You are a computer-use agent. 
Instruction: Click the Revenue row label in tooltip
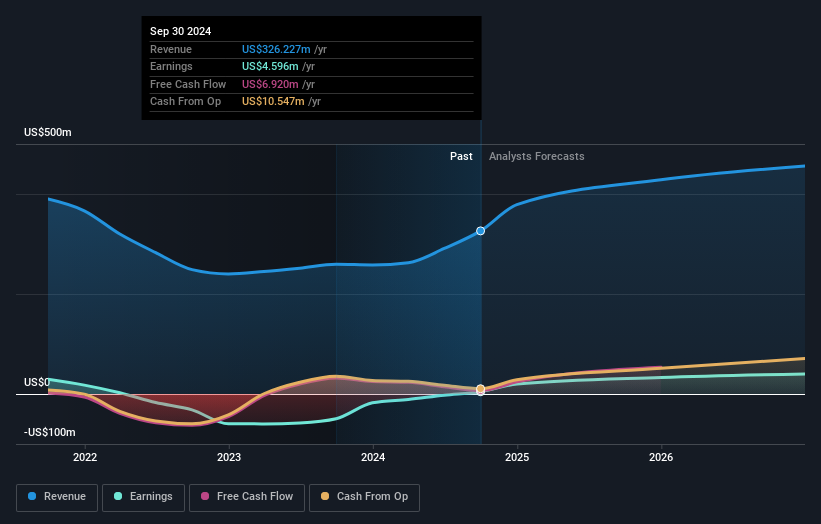[171, 49]
